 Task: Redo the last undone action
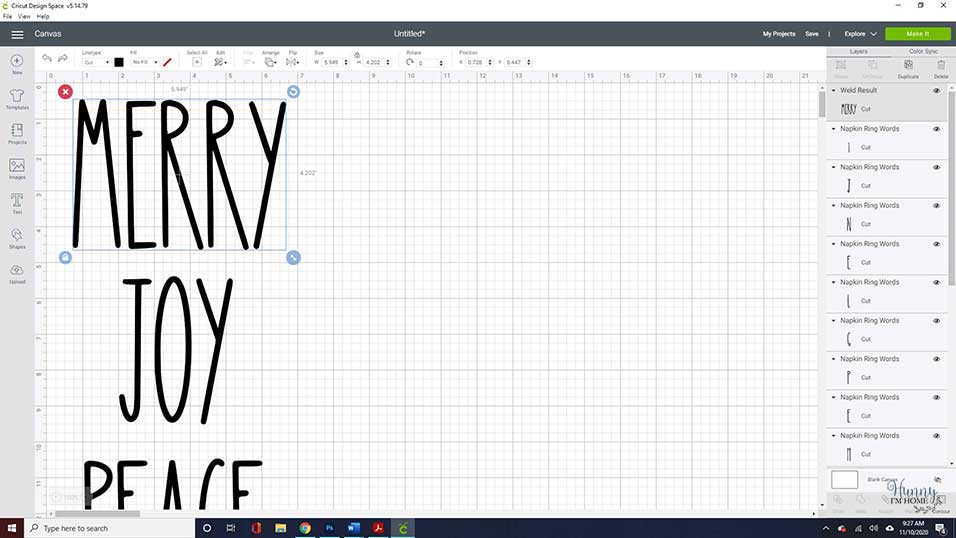63,59
